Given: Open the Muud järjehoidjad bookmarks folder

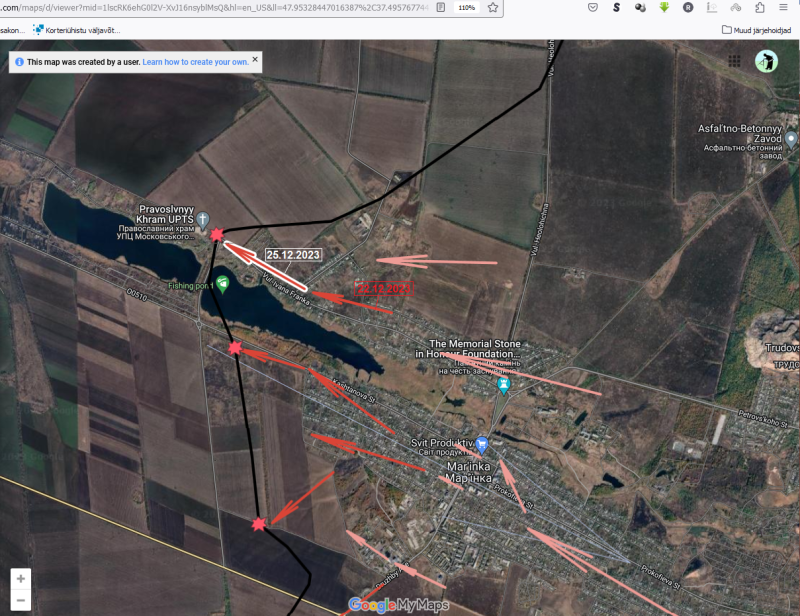Looking at the screenshot, I should 757,31.
